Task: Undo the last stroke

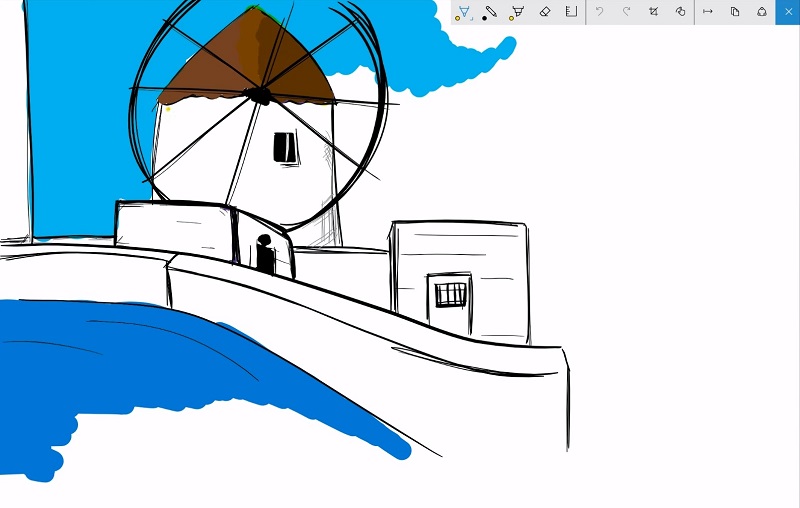Action: click(x=599, y=11)
